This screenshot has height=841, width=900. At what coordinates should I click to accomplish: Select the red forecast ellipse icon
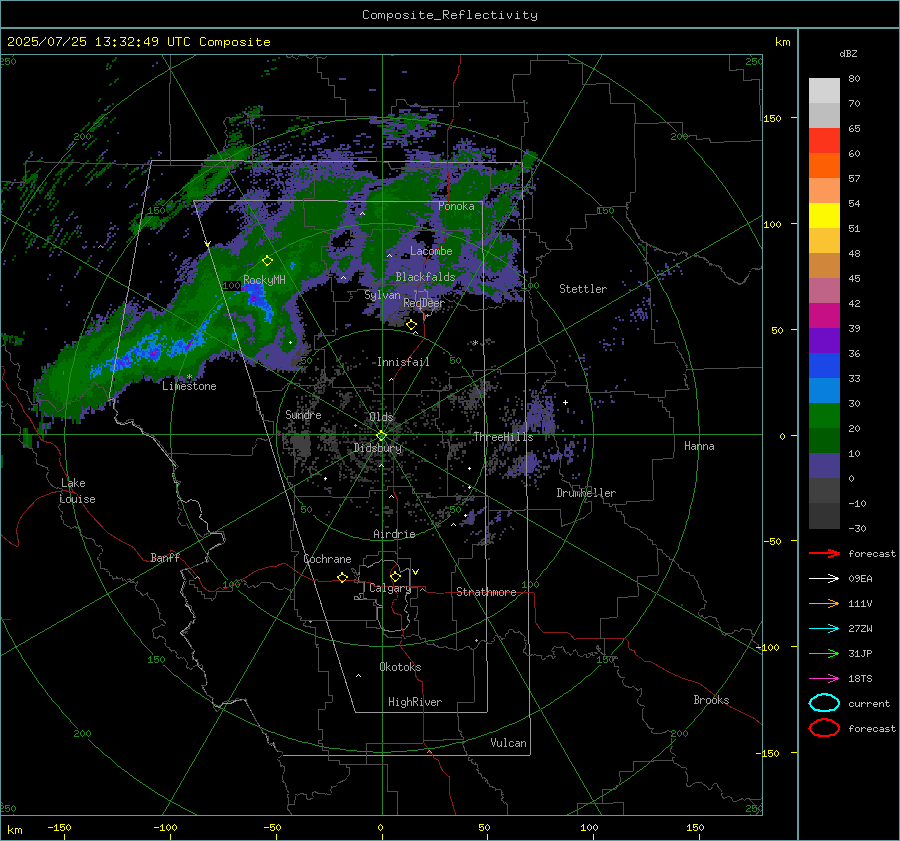[824, 728]
